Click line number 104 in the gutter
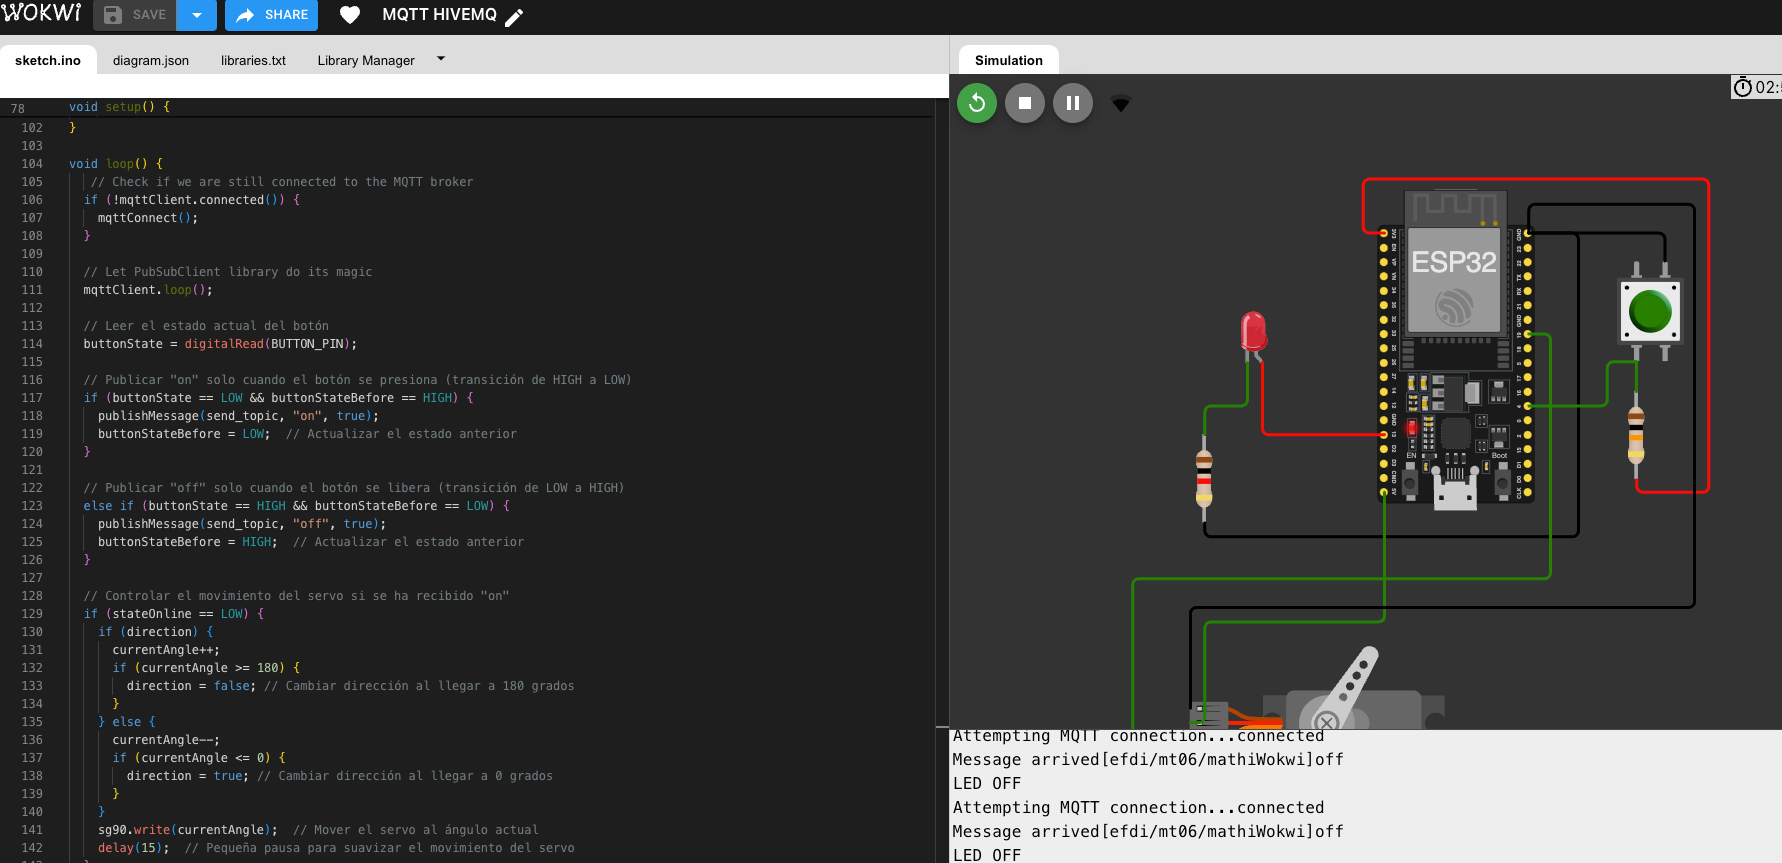Viewport: 1782px width, 863px height. coord(32,164)
